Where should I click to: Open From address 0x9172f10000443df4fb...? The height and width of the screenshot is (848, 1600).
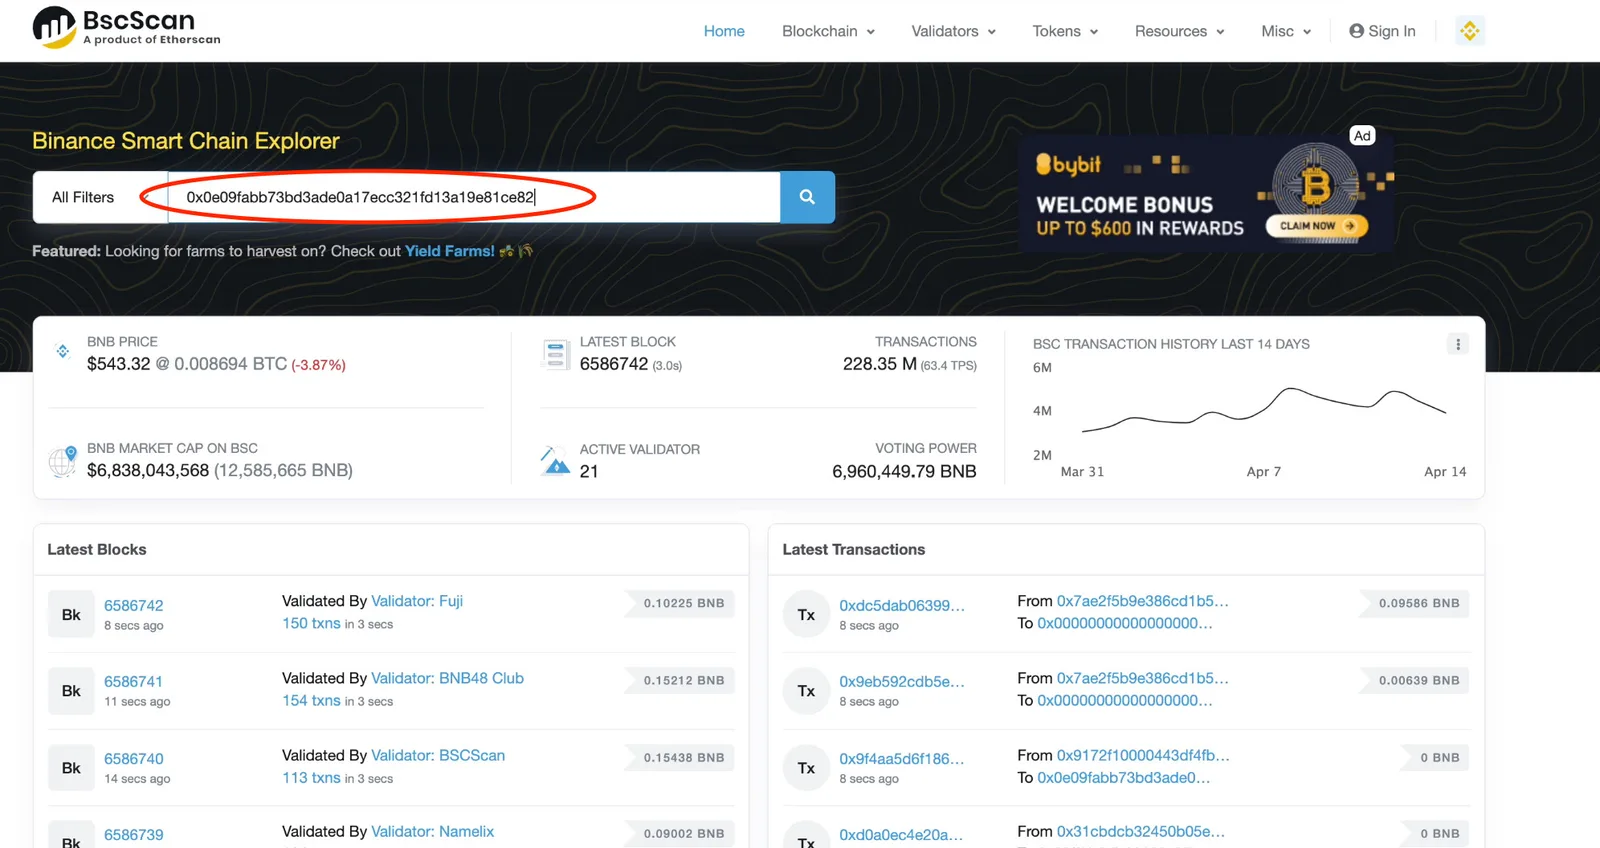[1143, 755]
